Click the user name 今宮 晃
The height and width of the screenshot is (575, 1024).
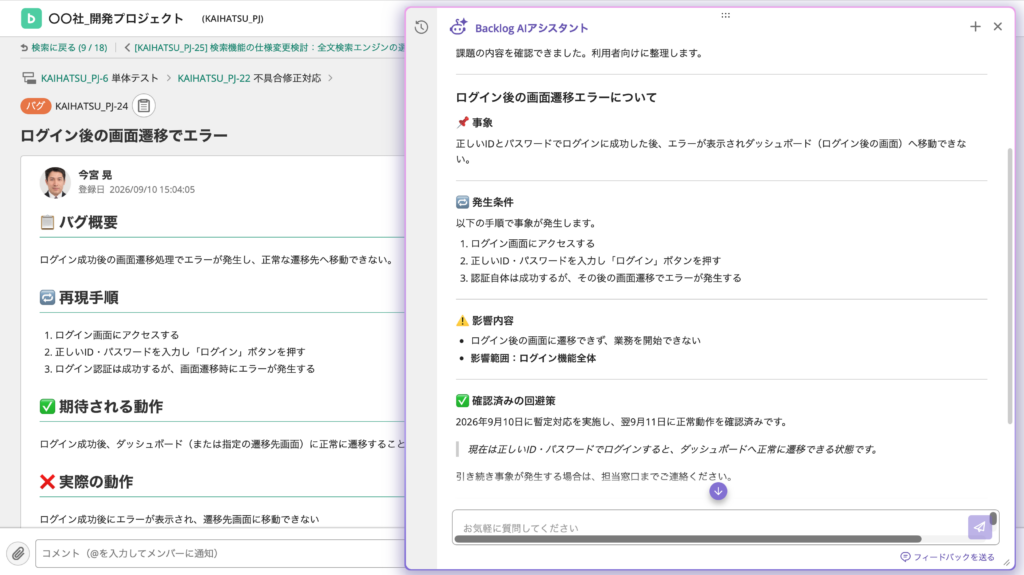[x=95, y=174]
